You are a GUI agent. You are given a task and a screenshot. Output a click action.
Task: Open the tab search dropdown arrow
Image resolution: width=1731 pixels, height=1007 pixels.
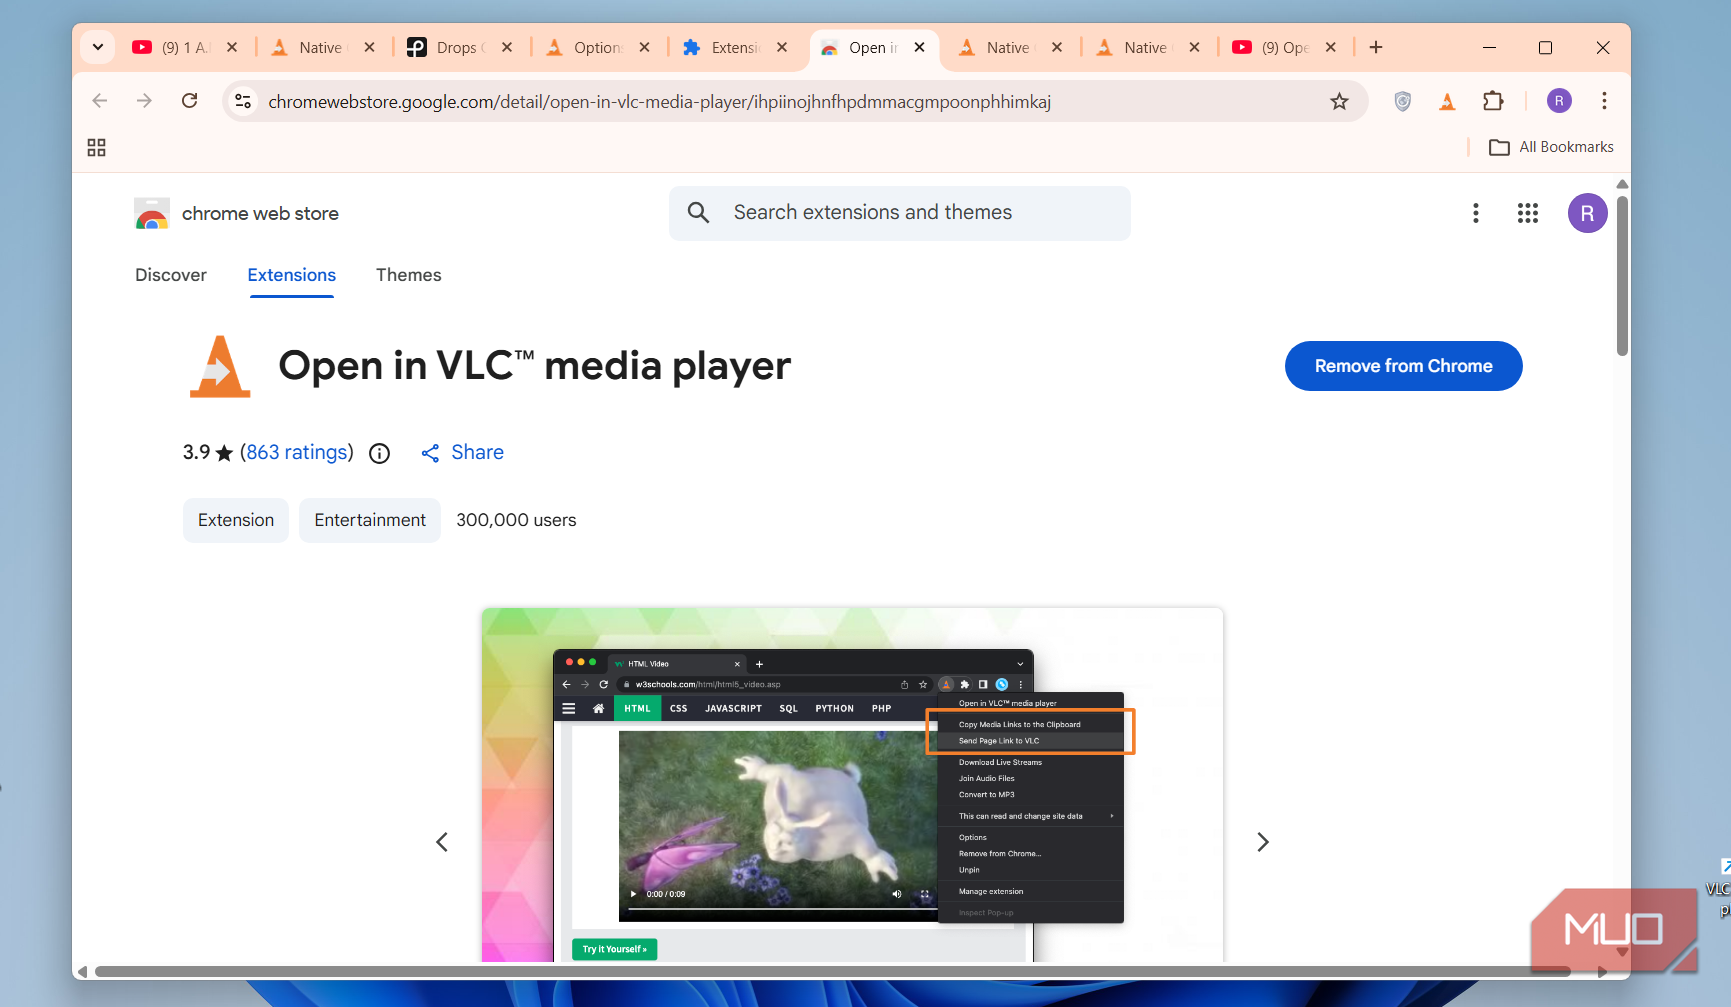98,47
